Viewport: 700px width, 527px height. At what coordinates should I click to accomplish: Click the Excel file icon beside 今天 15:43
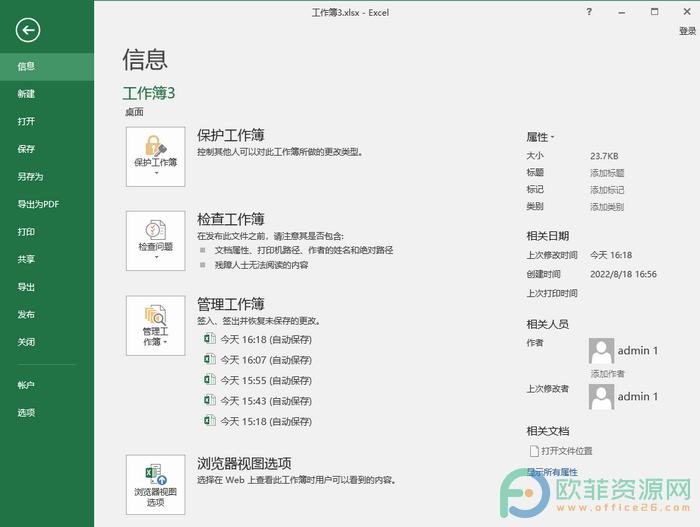point(210,400)
